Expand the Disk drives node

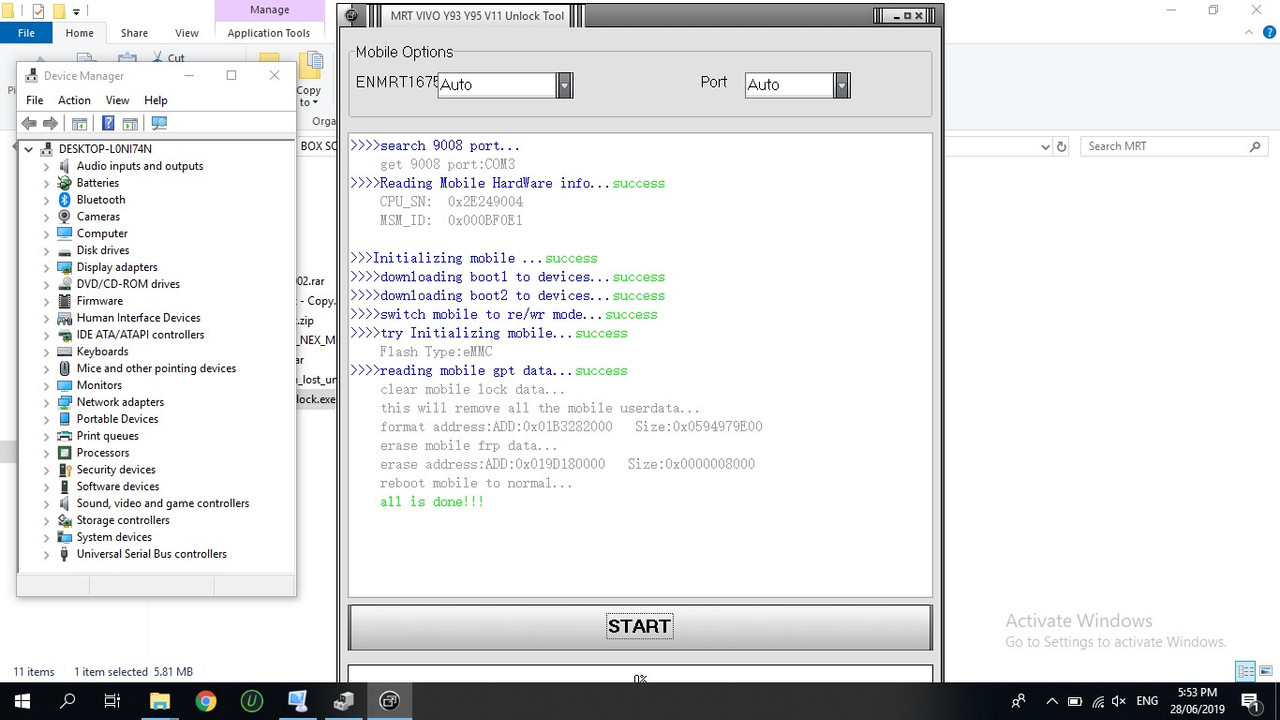click(46, 250)
